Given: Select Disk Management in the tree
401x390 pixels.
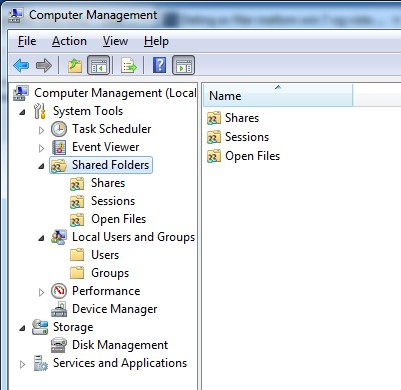Looking at the screenshot, I should point(120,345).
